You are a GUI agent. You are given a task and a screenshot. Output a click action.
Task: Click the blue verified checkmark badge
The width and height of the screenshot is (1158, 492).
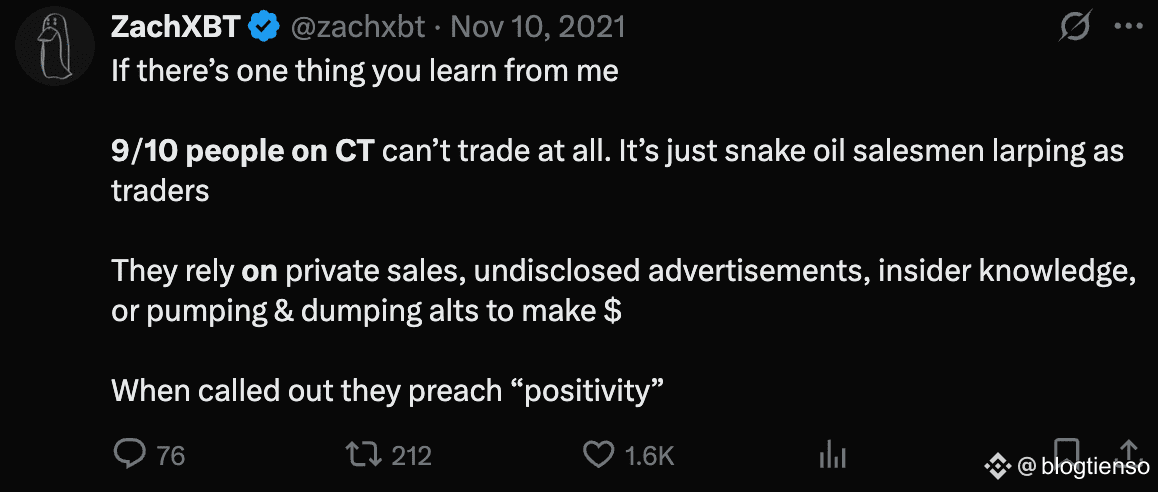265,28
